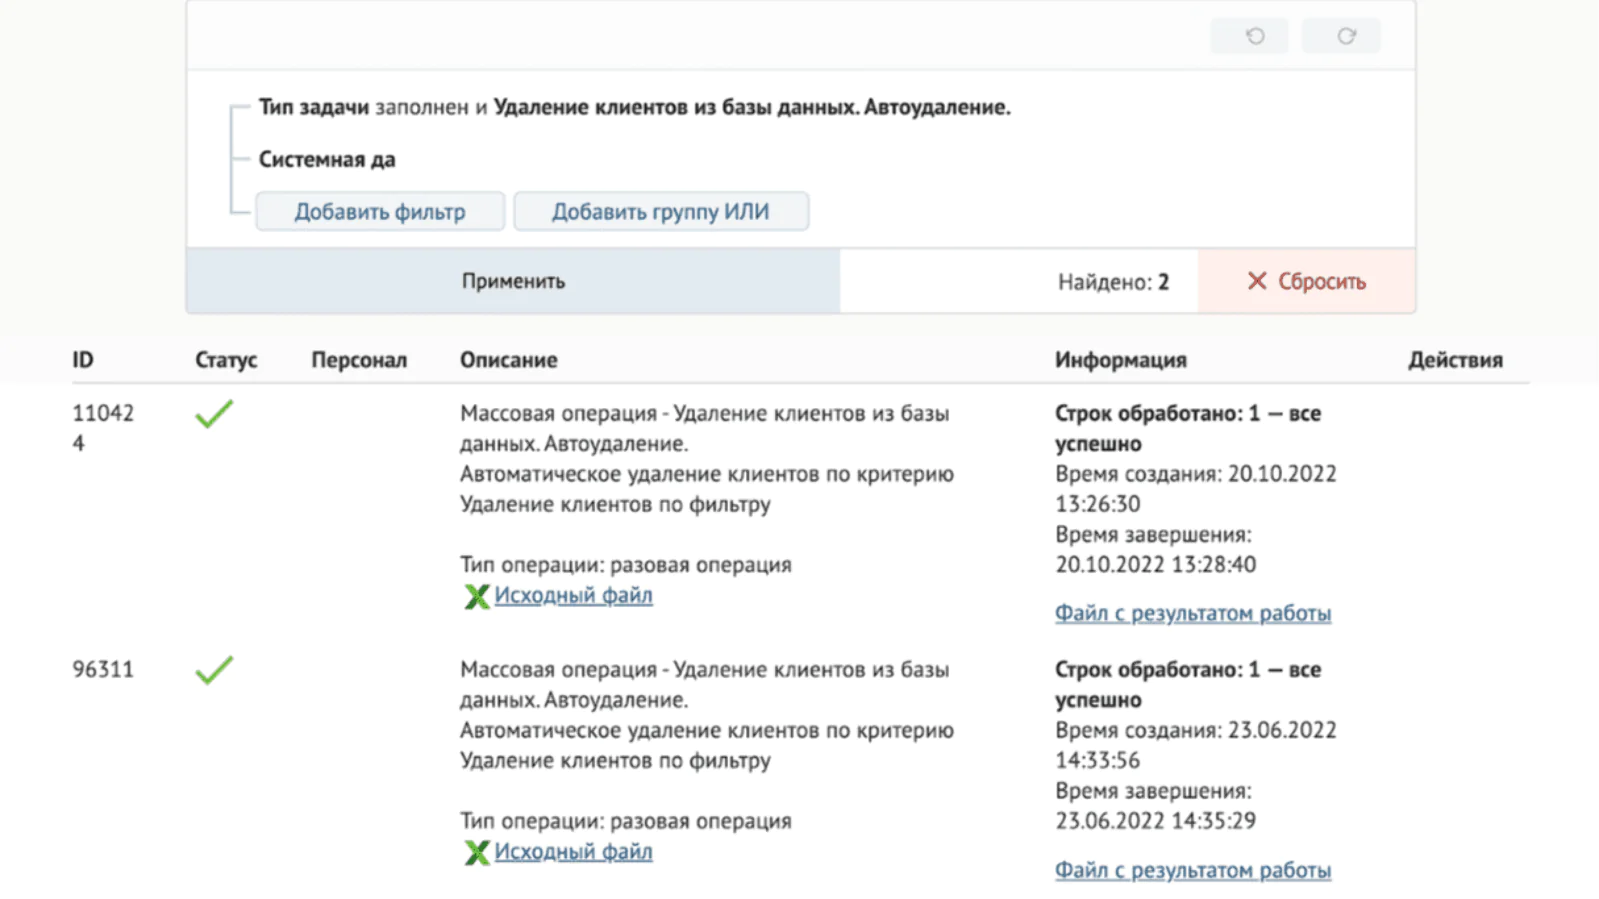Click the completion time 23.06.2022 14:35:29

[x=1156, y=821]
